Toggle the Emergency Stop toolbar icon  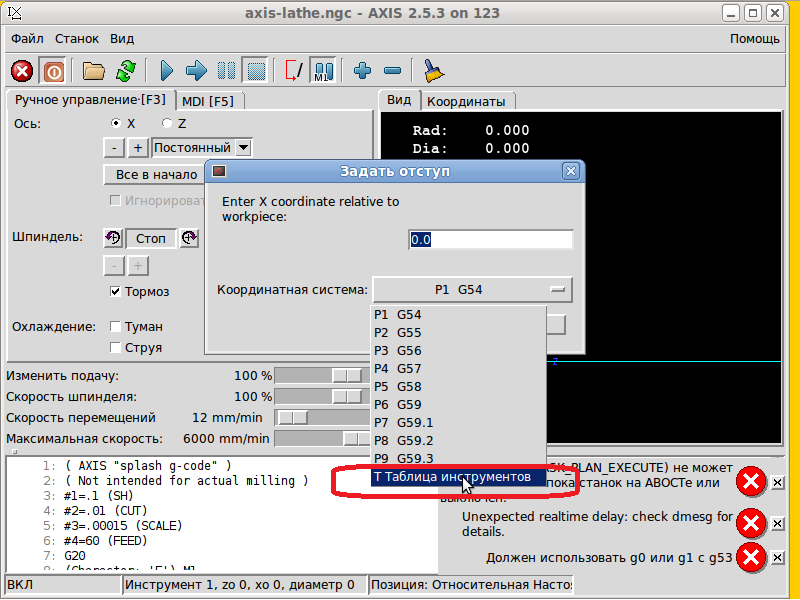tap(22, 71)
